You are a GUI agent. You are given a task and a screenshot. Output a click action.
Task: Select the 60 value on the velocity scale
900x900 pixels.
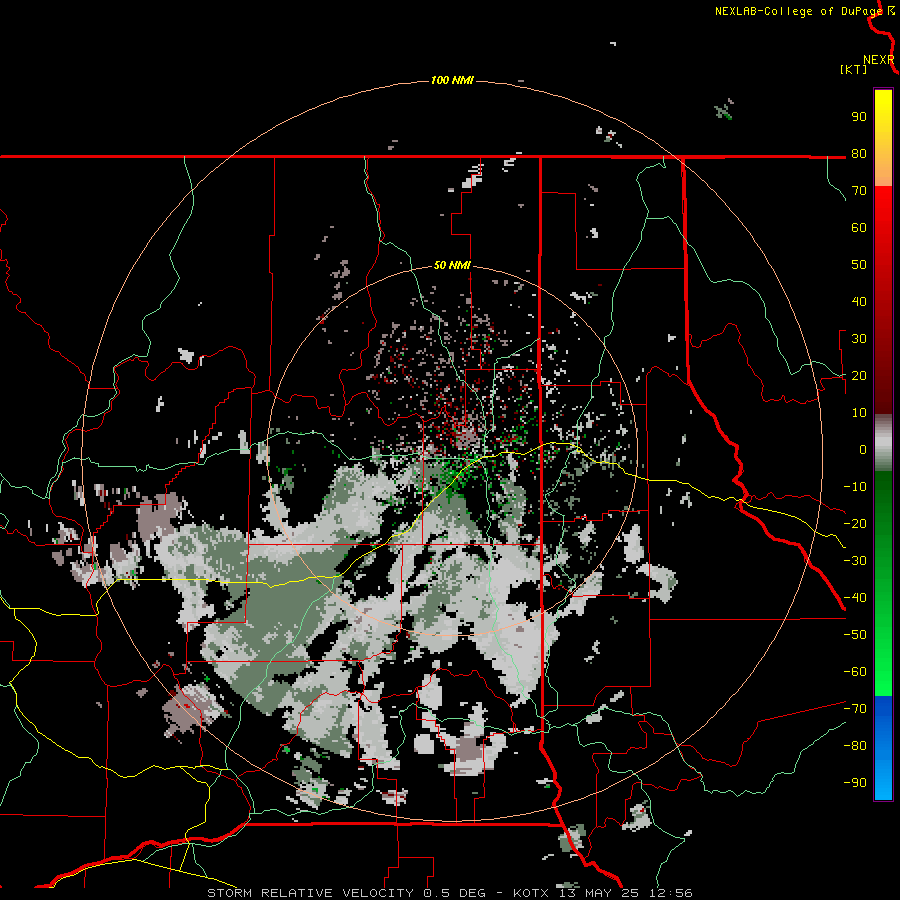pyautogui.click(x=859, y=228)
